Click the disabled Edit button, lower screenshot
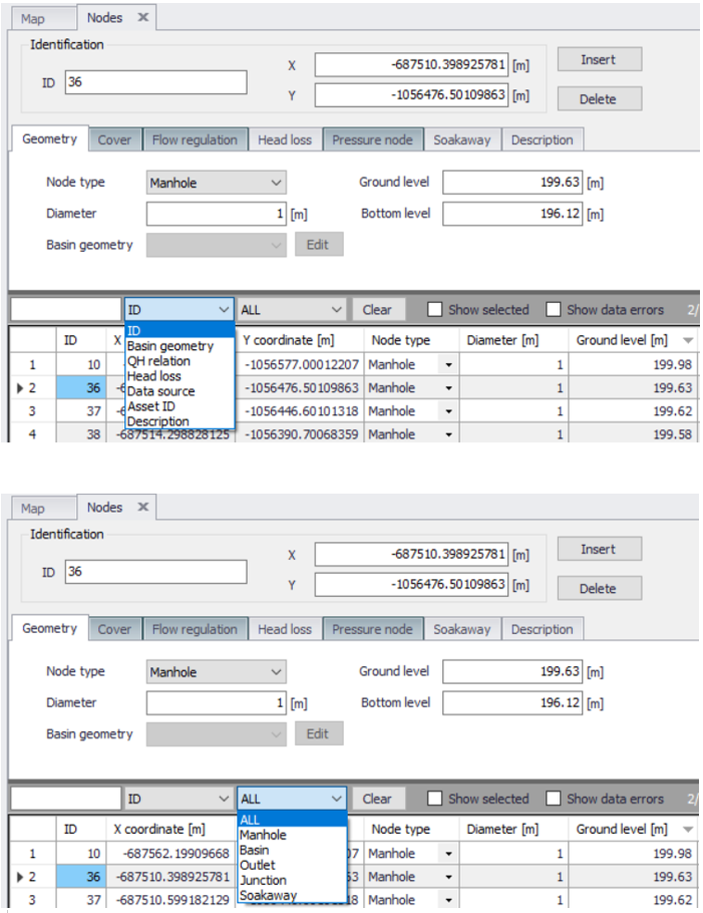Viewport: 703px width, 913px height. (319, 734)
